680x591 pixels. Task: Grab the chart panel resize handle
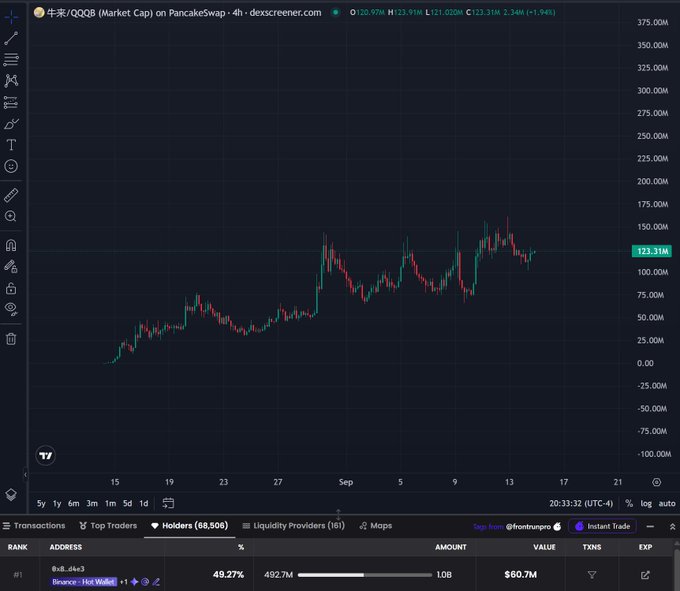[x=338, y=514]
